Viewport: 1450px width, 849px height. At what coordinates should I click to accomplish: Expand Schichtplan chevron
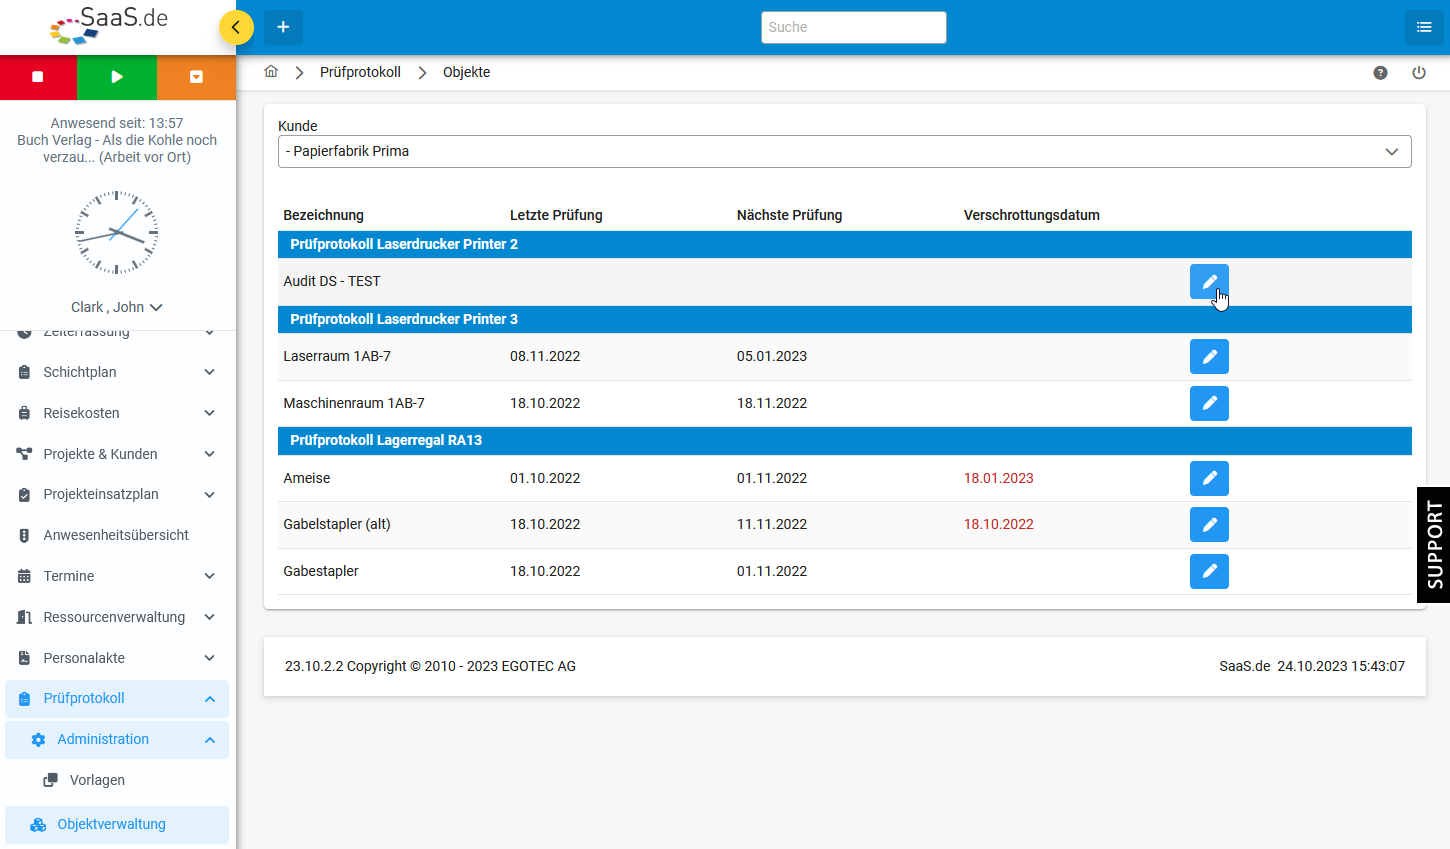pos(209,372)
